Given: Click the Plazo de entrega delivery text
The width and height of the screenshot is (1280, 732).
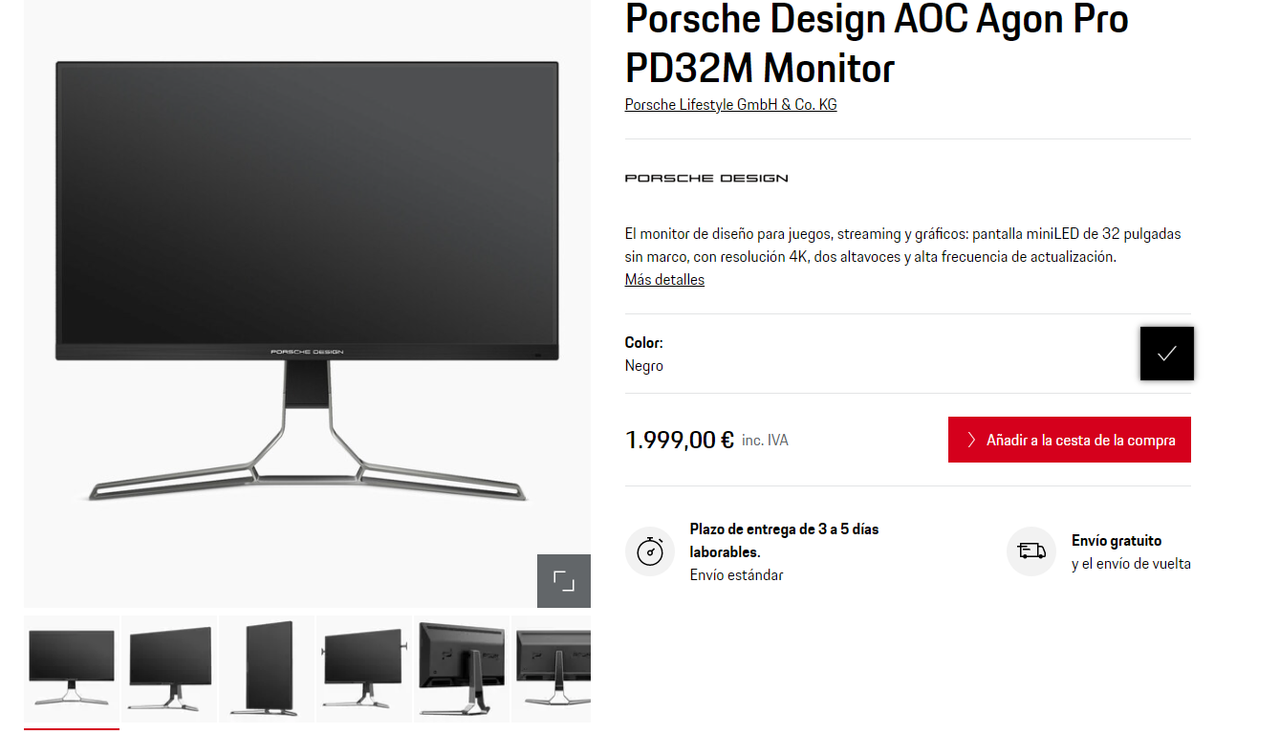Looking at the screenshot, I should point(784,540).
